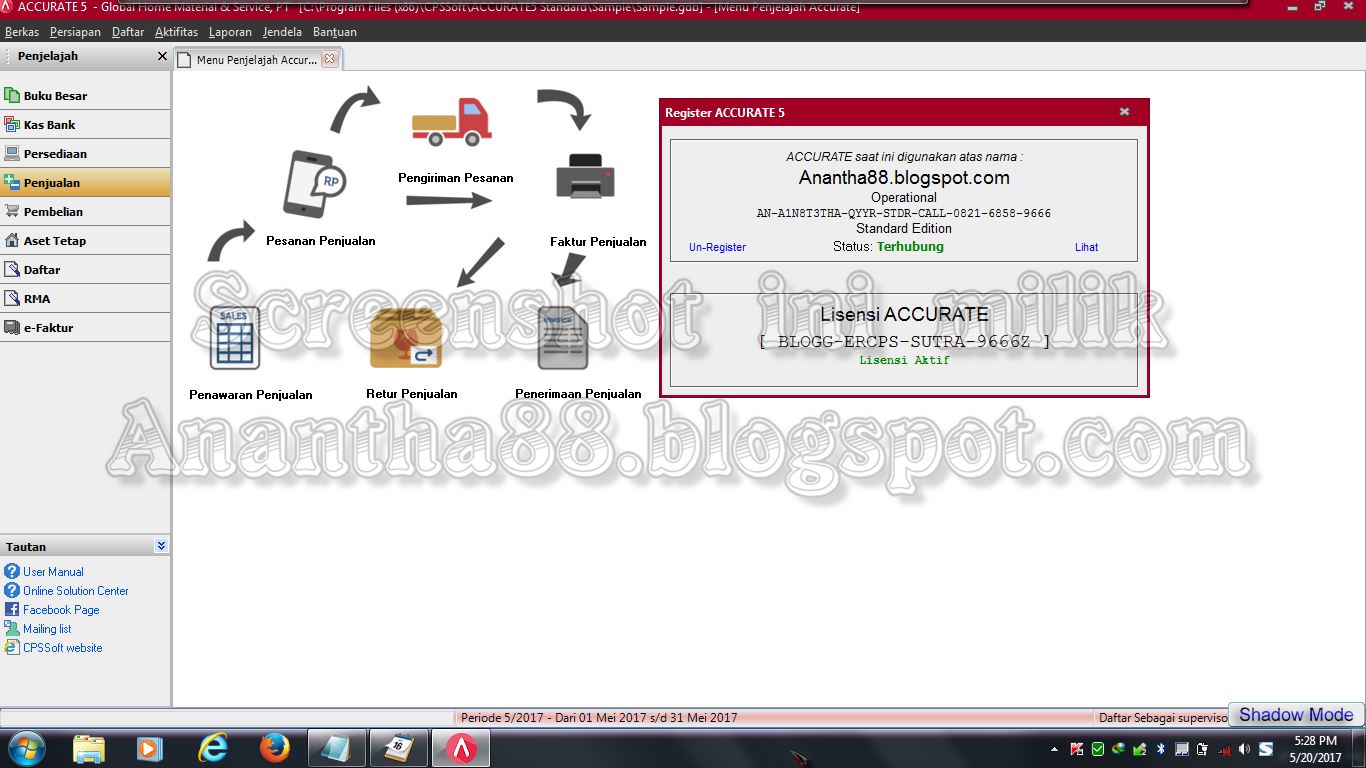Select the Persediaan module label
The image size is (1366, 768).
(x=55, y=154)
